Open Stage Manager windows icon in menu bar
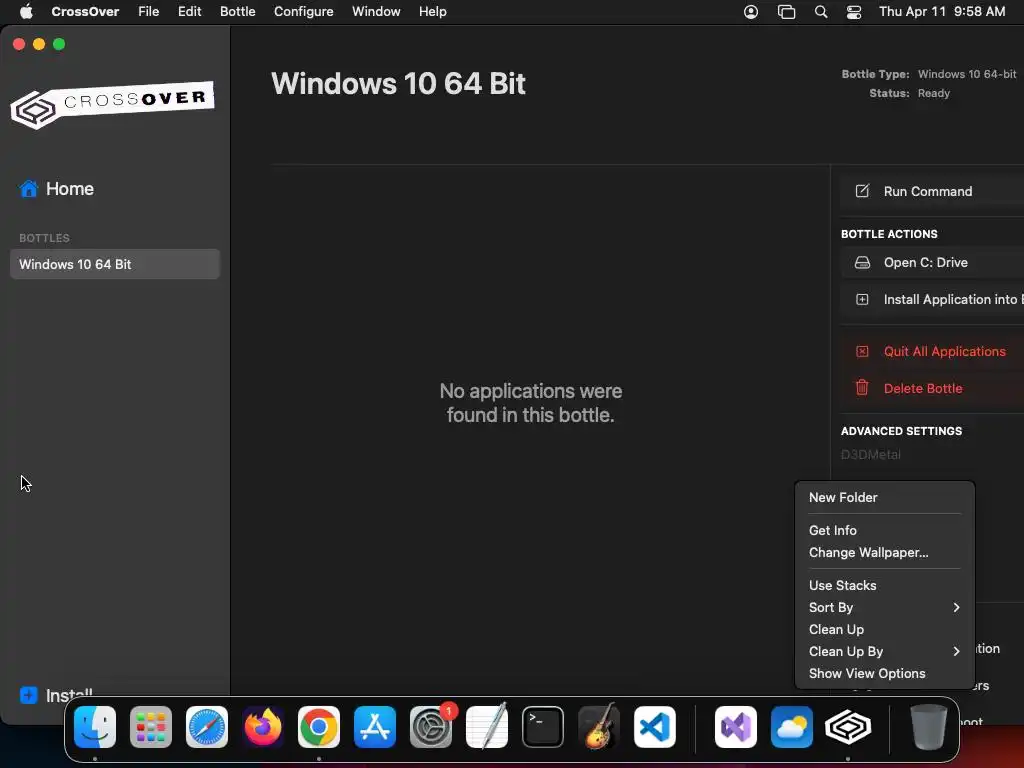The image size is (1024, 768). pyautogui.click(x=786, y=12)
